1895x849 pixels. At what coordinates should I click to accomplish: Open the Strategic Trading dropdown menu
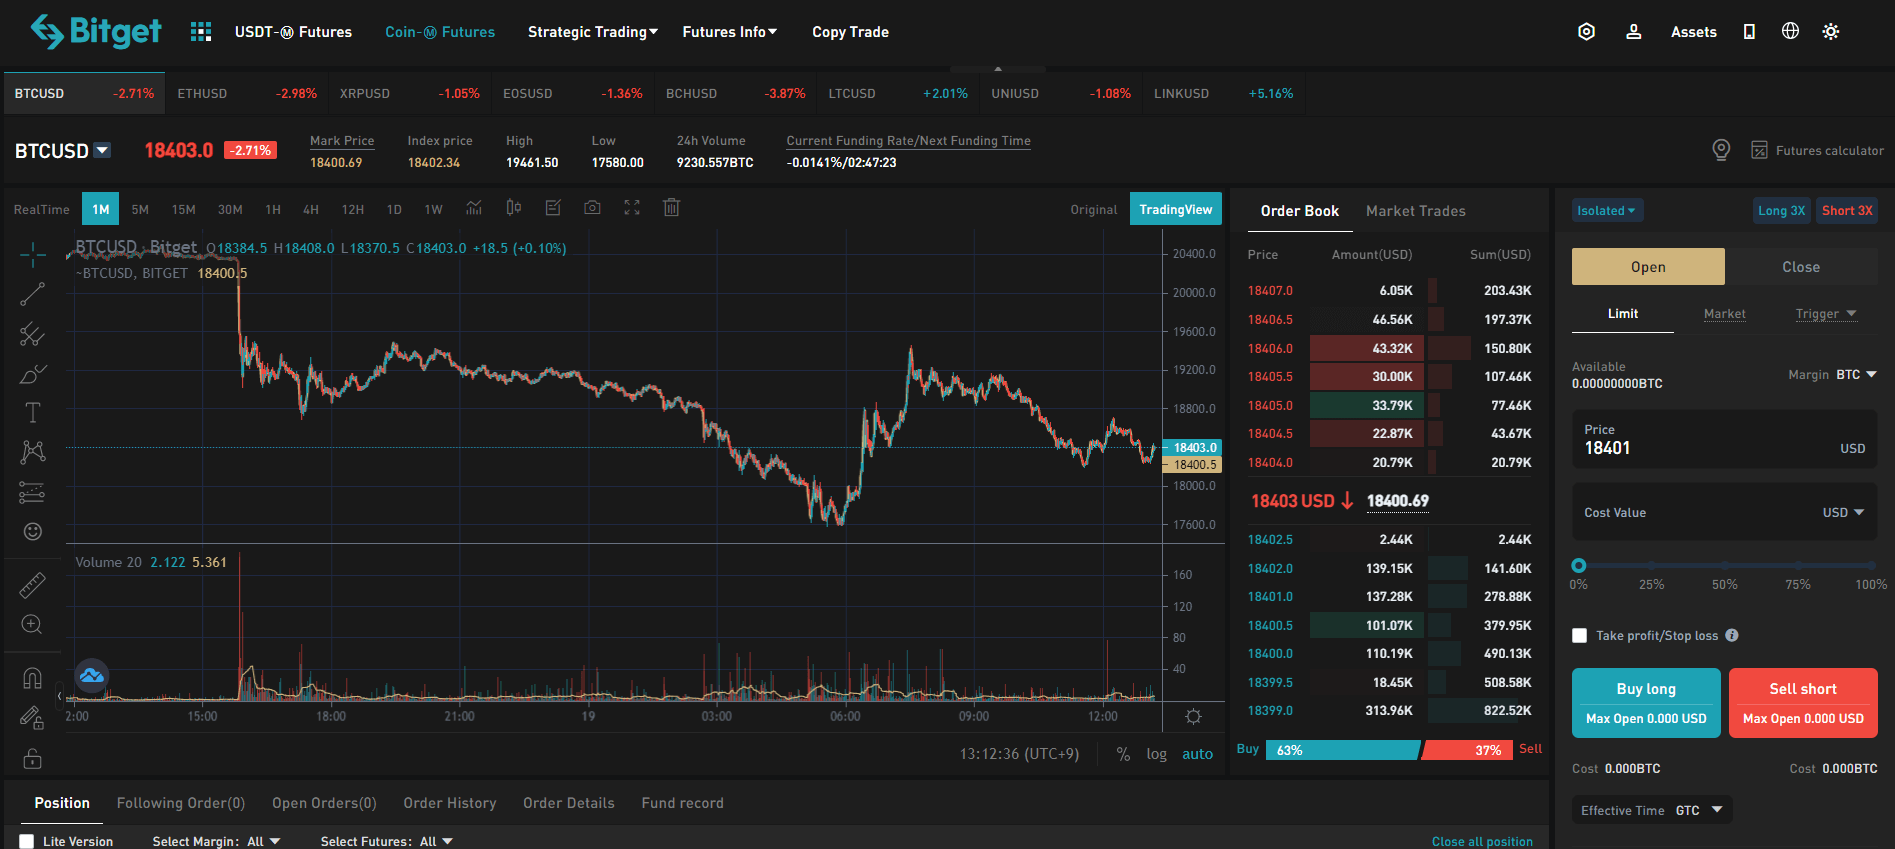593,32
